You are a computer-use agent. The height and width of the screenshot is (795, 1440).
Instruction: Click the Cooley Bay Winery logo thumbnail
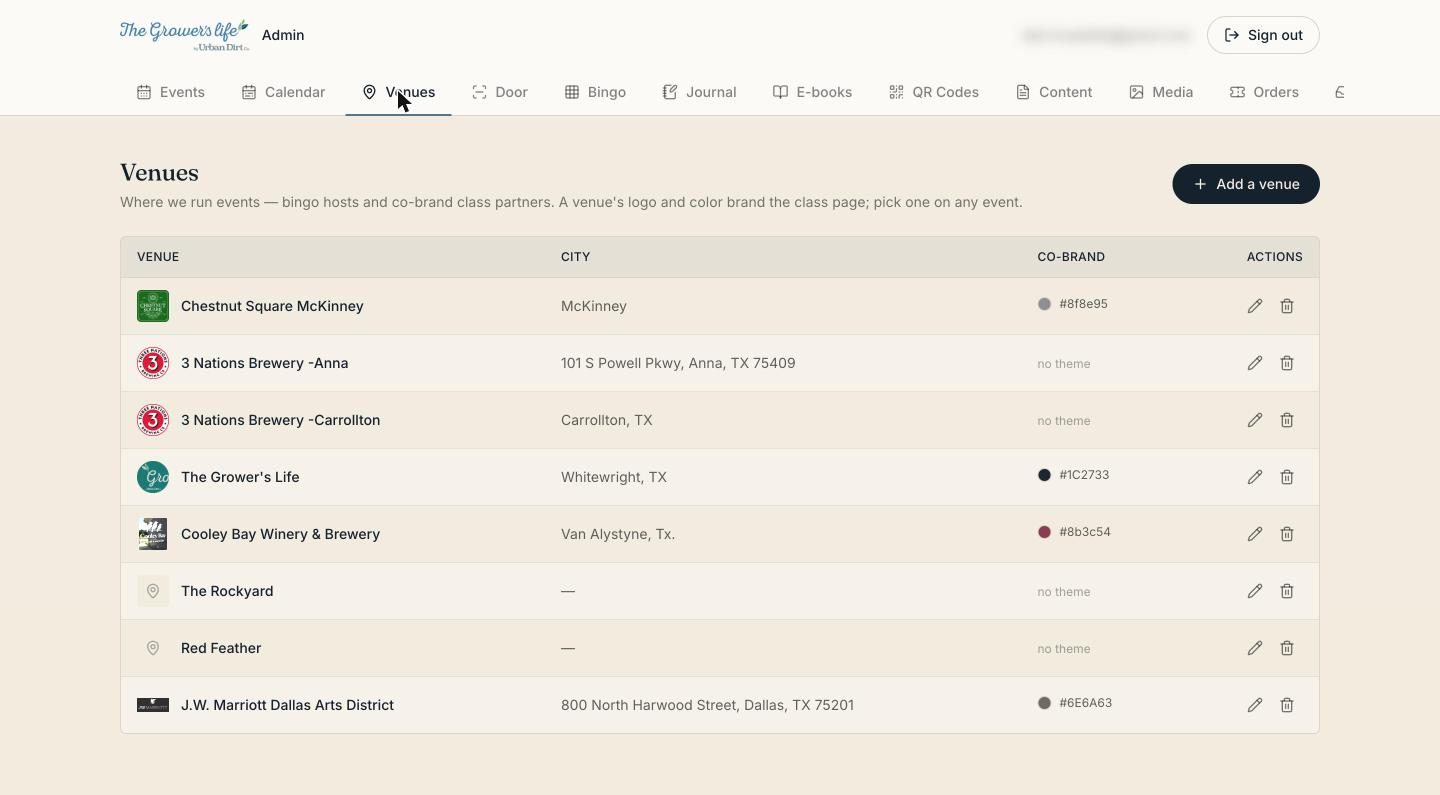point(153,534)
